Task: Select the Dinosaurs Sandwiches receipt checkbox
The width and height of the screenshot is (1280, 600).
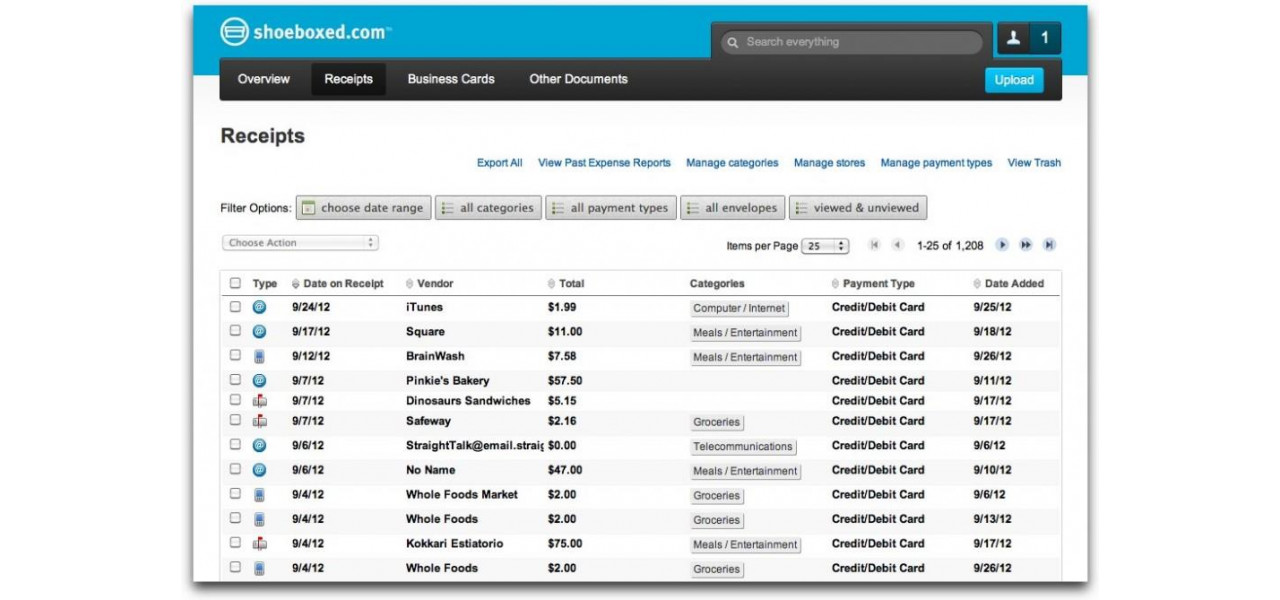Action: click(235, 399)
